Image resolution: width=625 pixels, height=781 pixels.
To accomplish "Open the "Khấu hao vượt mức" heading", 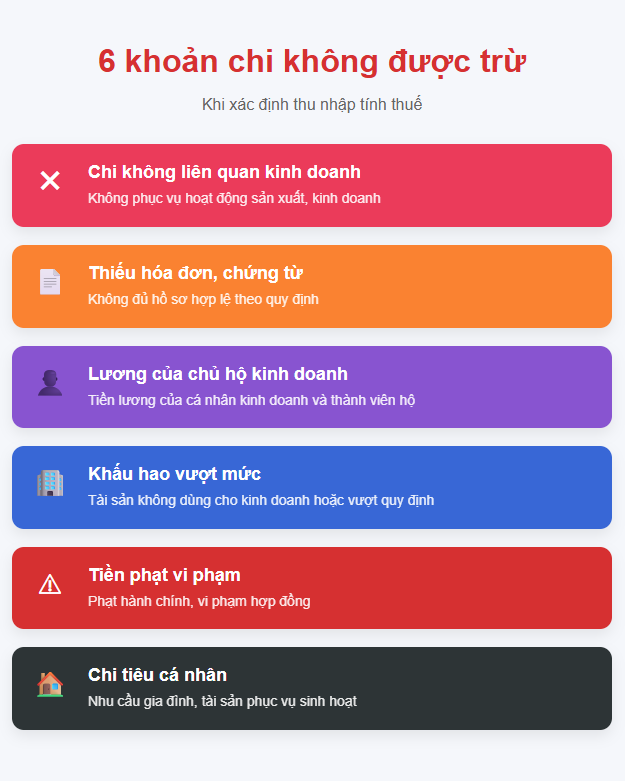I will pyautogui.click(x=174, y=474).
